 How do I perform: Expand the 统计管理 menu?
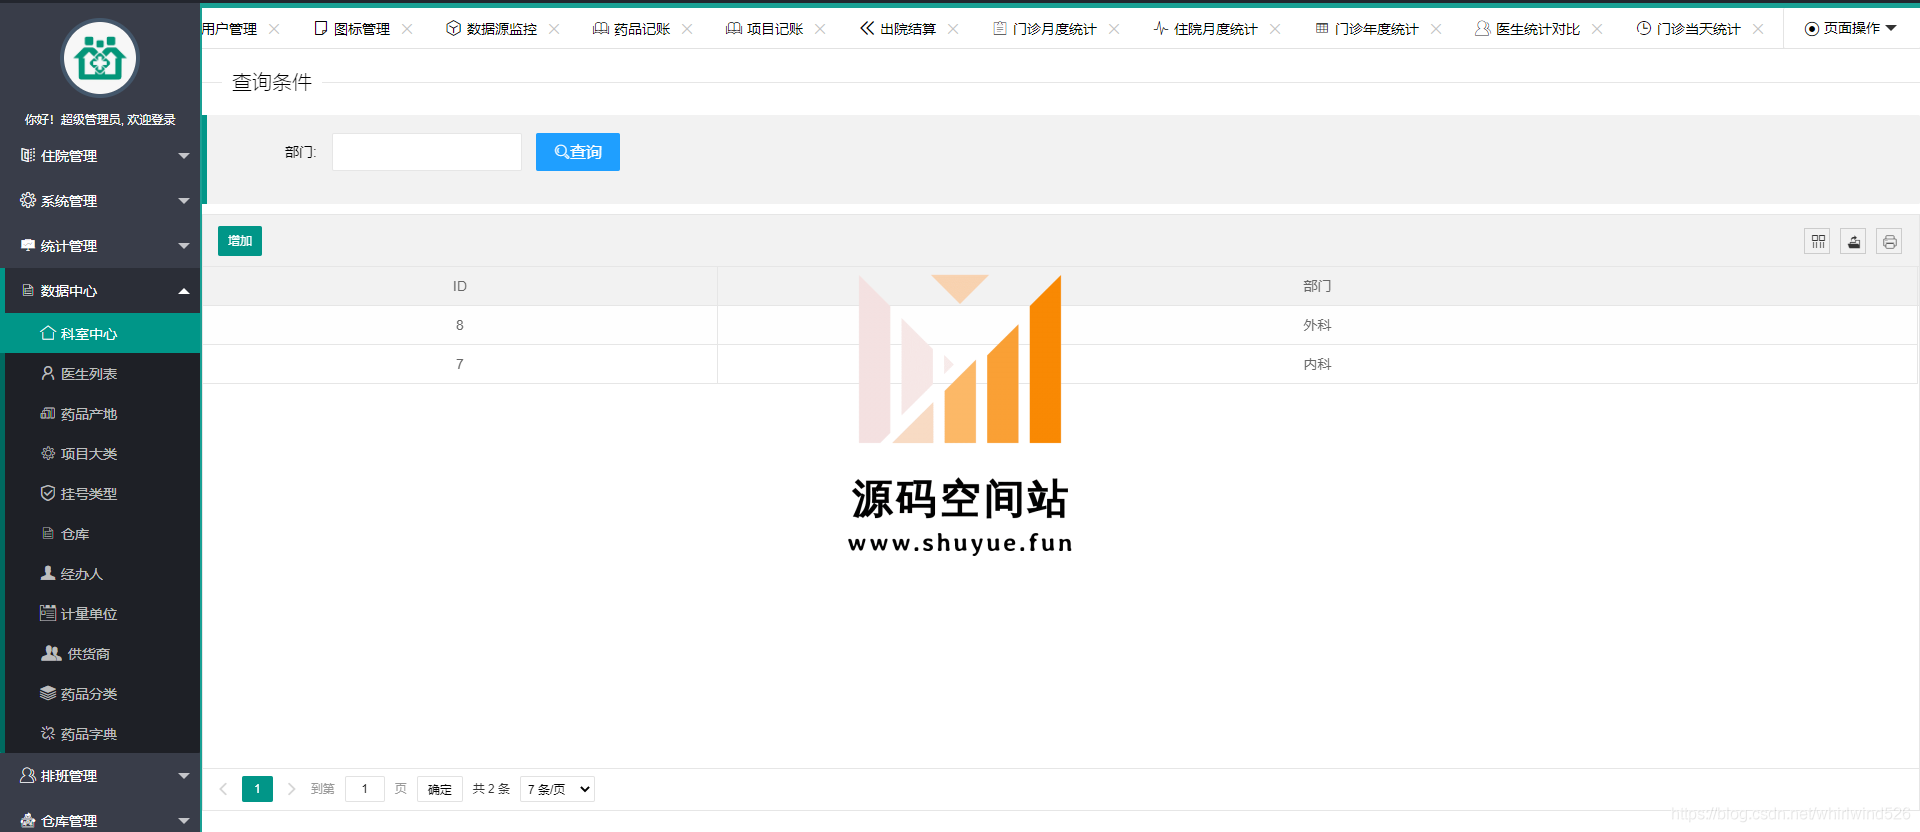[100, 246]
